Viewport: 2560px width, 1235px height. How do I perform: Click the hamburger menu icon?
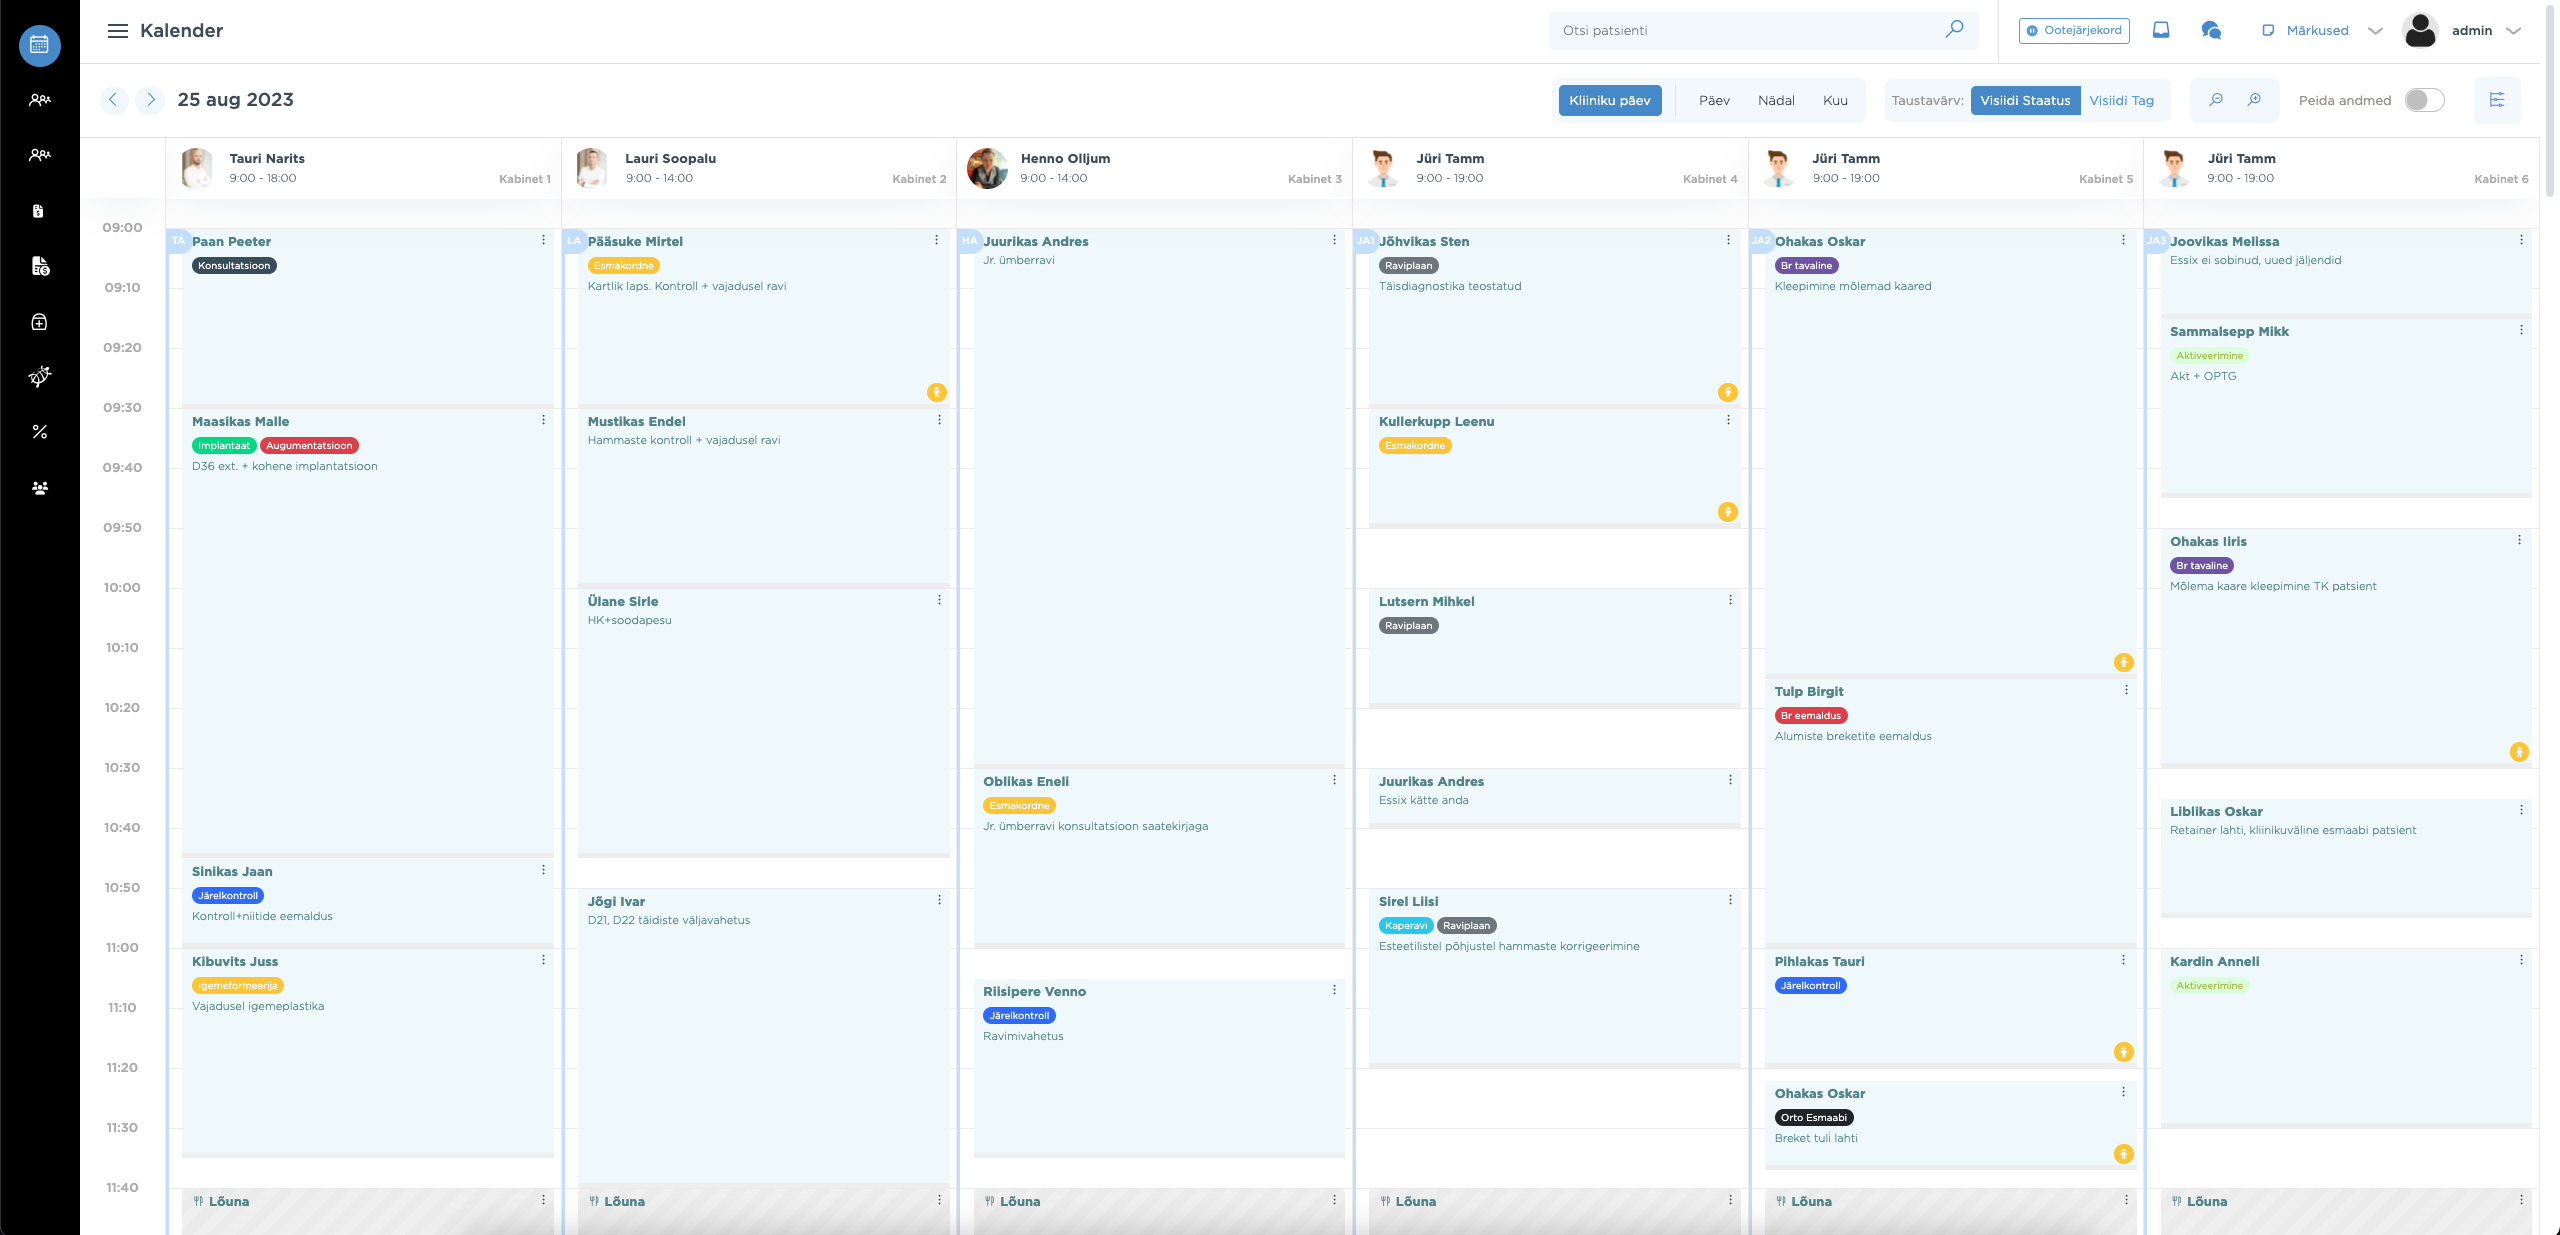coord(118,31)
